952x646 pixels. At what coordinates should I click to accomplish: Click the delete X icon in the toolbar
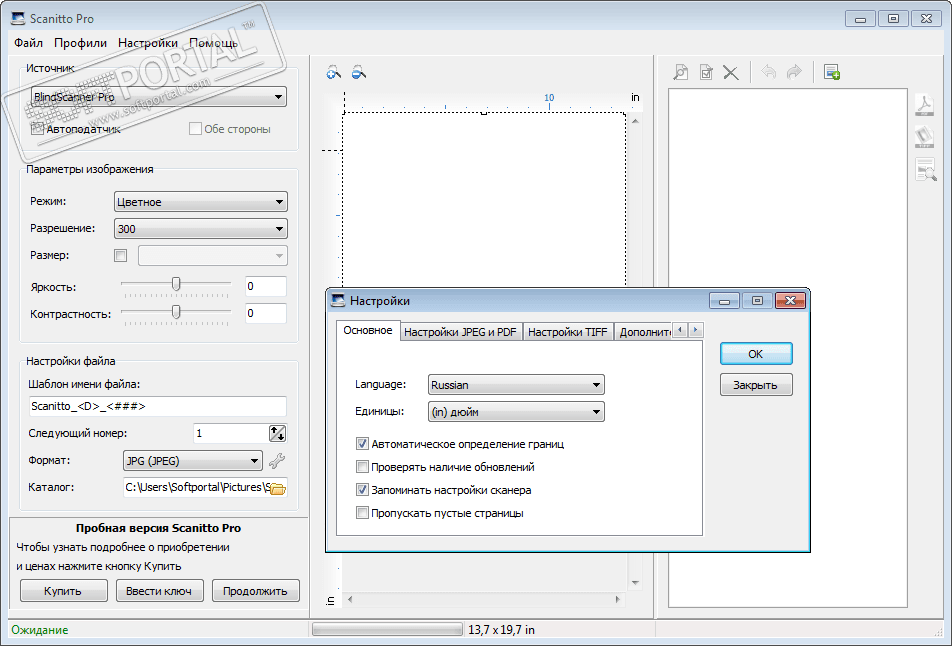point(731,72)
